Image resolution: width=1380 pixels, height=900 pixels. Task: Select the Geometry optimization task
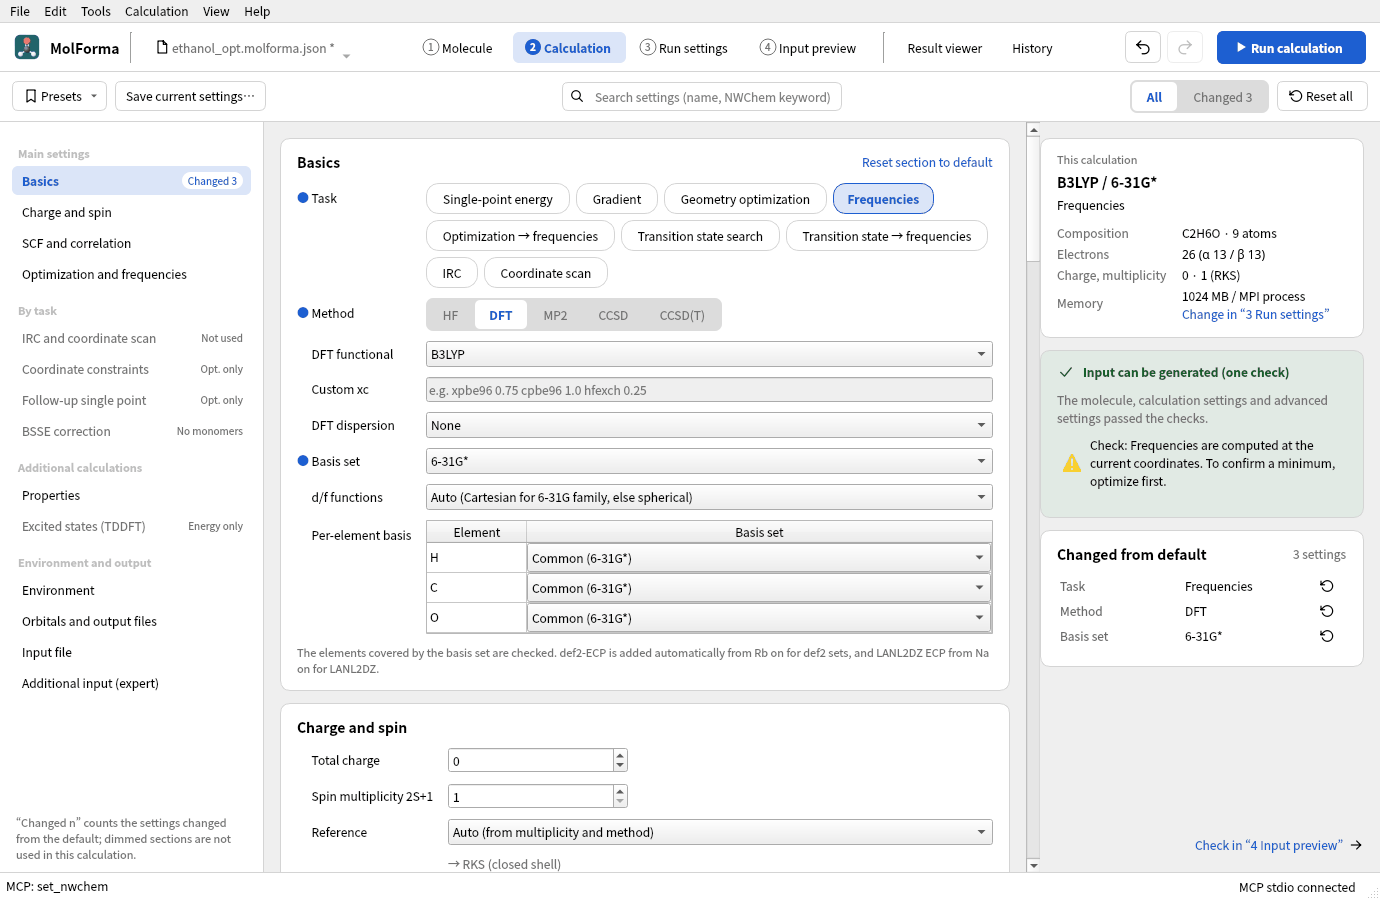tap(745, 199)
